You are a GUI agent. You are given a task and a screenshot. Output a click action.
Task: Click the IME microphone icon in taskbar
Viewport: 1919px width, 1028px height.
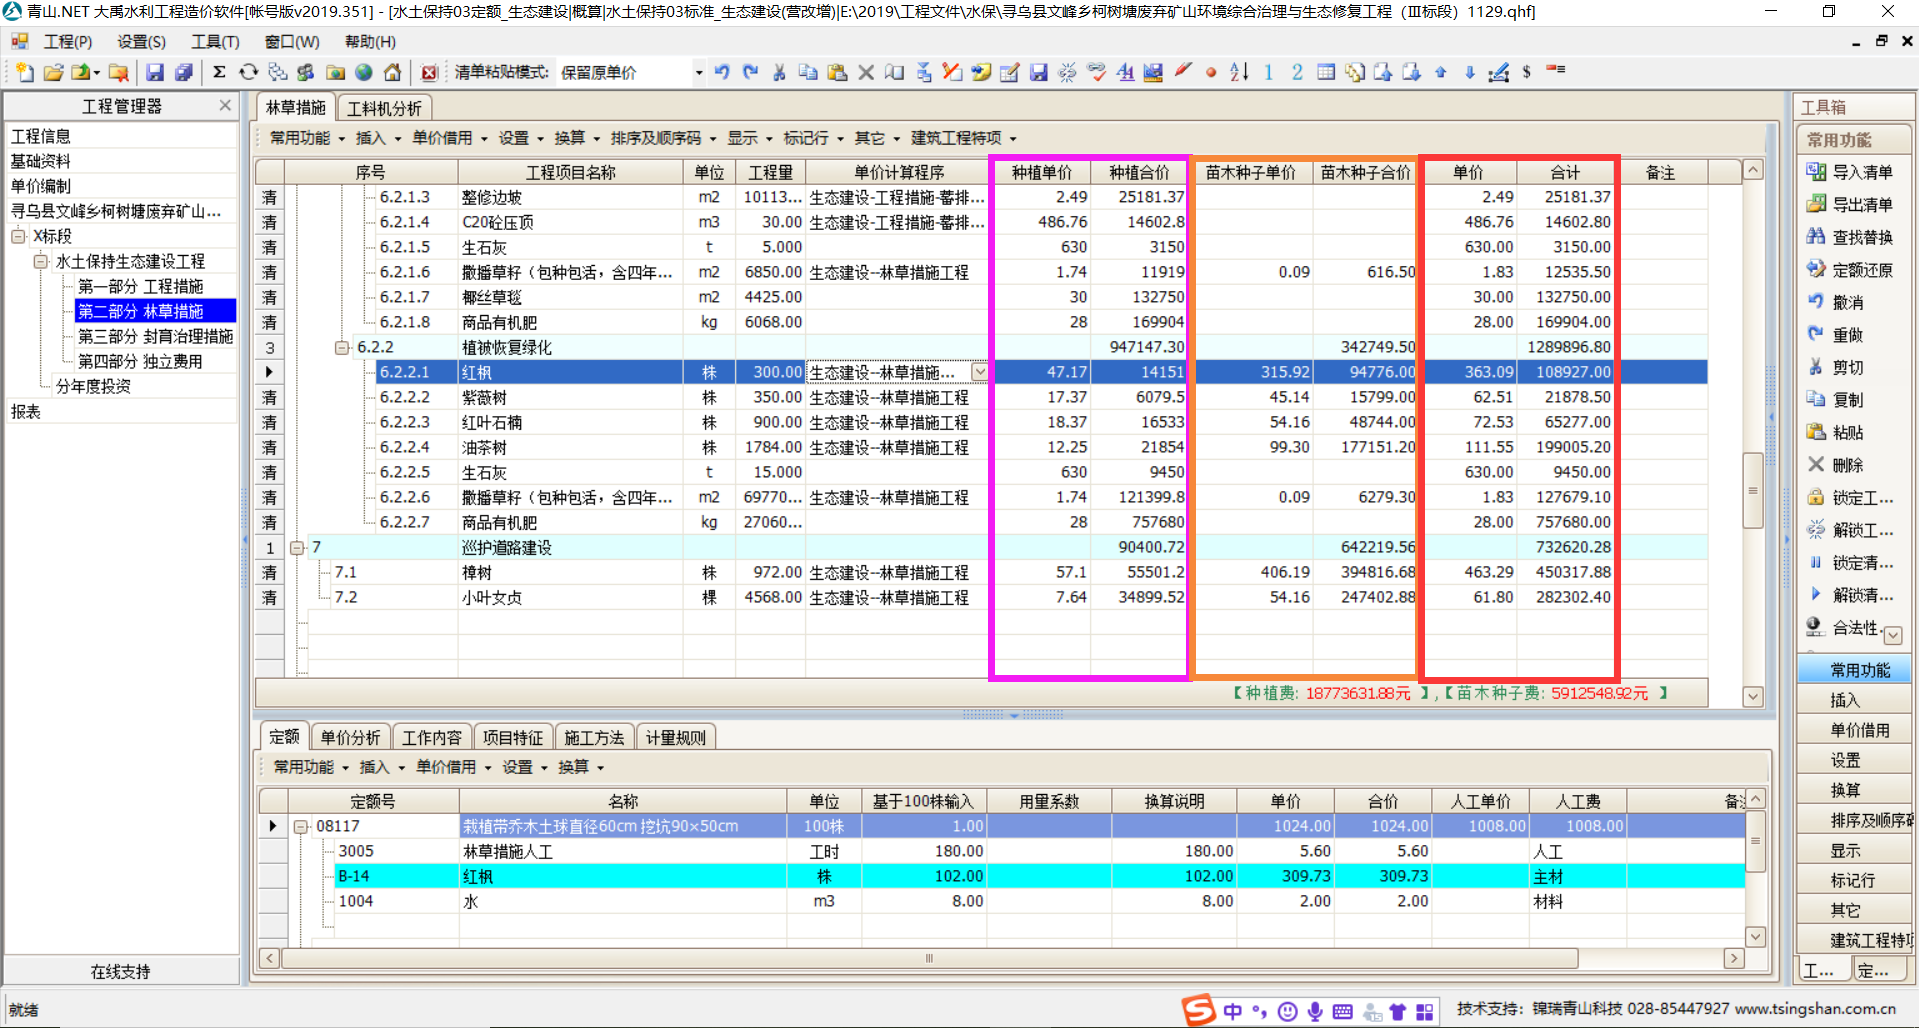point(1315,1012)
